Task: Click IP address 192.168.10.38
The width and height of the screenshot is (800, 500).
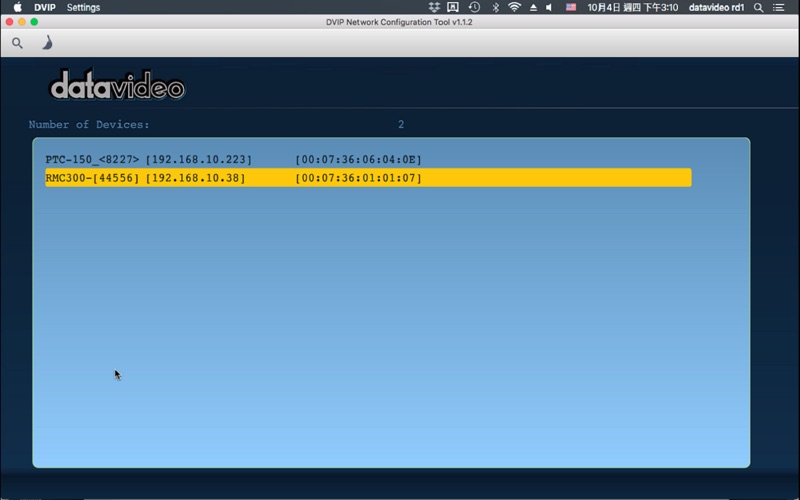Action: coord(195,178)
